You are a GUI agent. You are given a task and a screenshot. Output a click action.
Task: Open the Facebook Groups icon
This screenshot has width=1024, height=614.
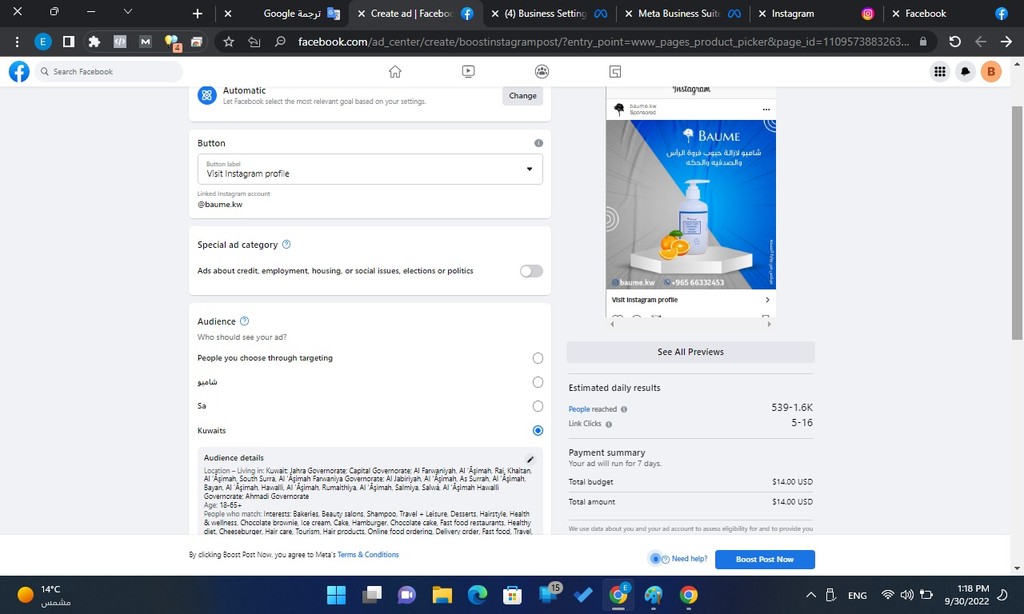click(x=541, y=71)
